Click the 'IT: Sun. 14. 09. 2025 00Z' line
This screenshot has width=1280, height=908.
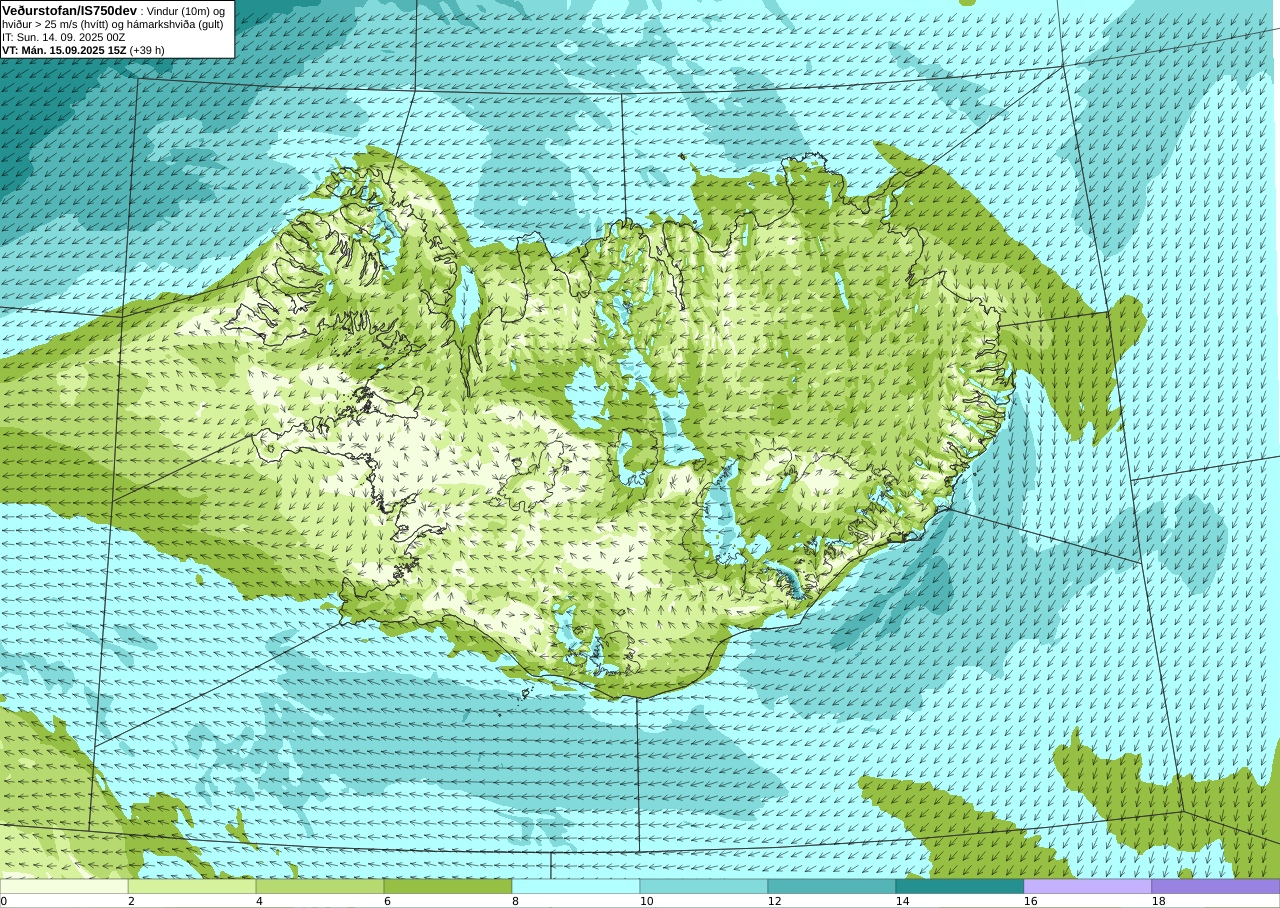pos(64,37)
